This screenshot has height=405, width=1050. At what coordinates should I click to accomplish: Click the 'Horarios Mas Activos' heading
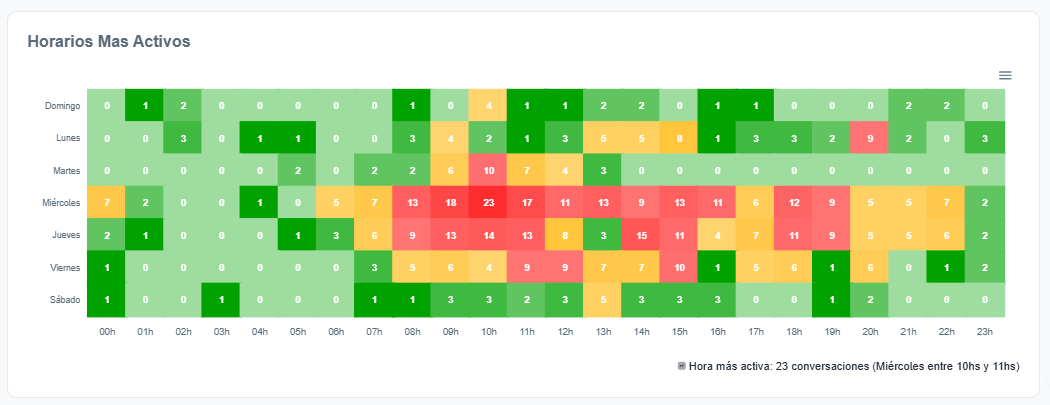point(109,42)
